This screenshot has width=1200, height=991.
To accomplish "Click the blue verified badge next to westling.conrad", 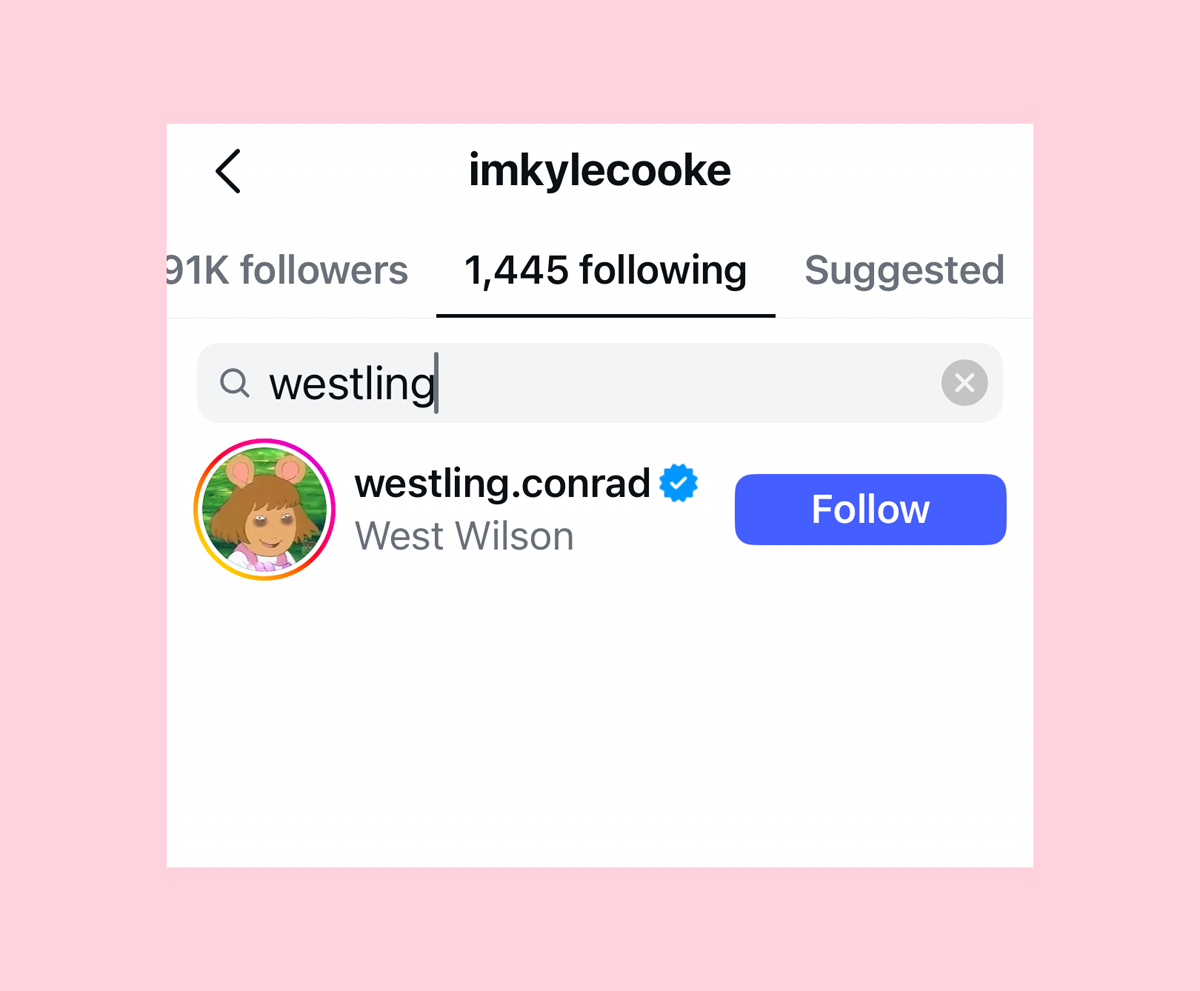I will click(678, 483).
